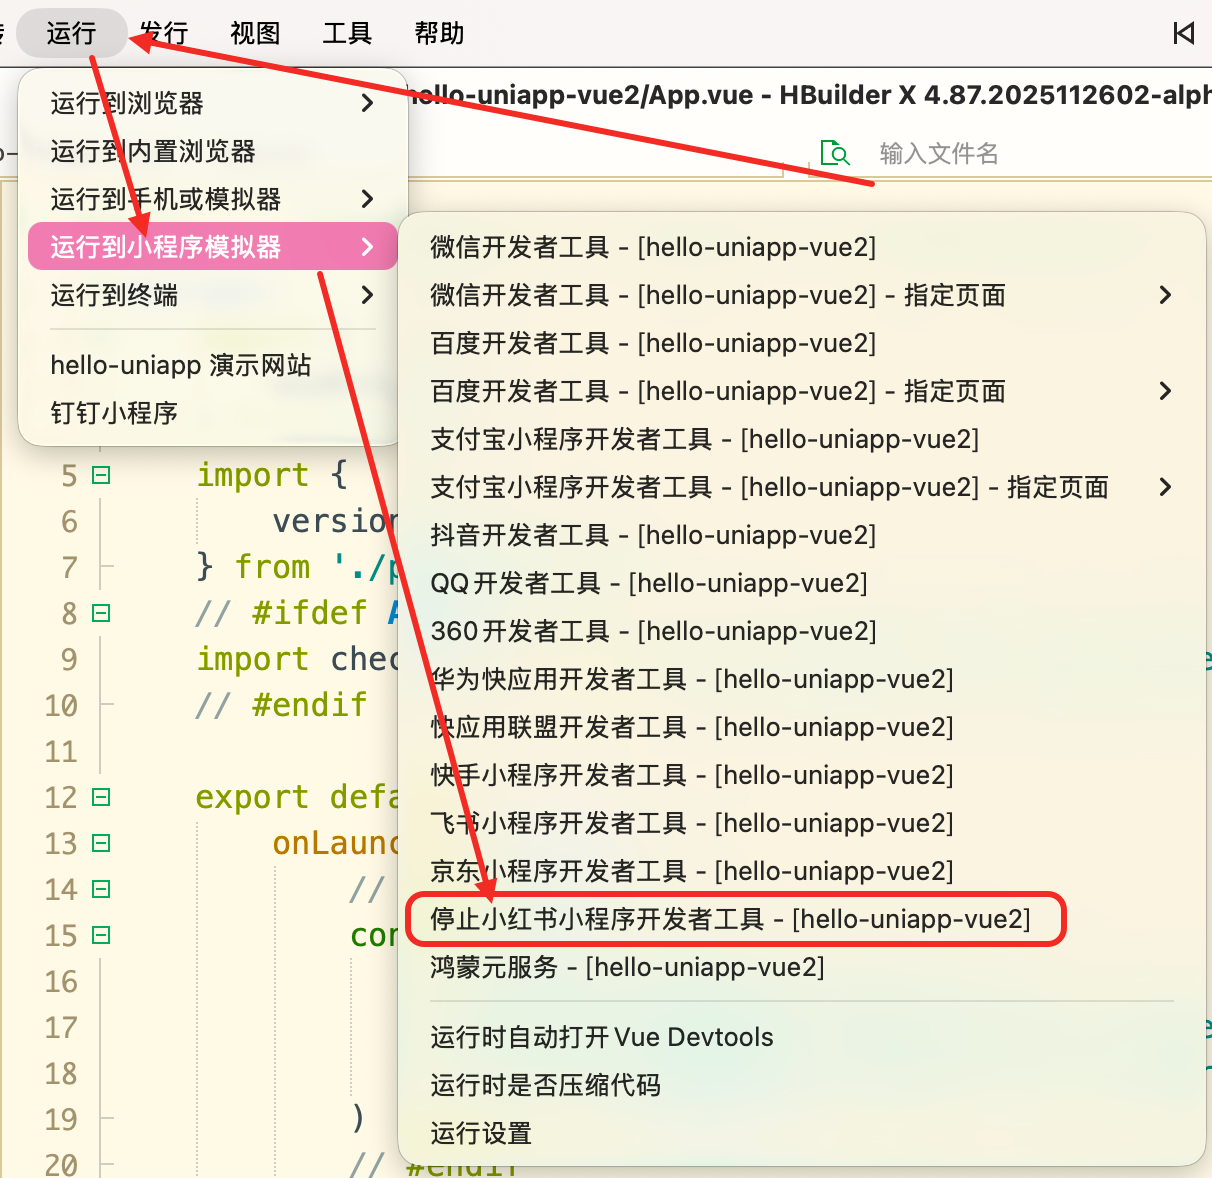
Task: Open the 视图 menu
Action: point(255,33)
